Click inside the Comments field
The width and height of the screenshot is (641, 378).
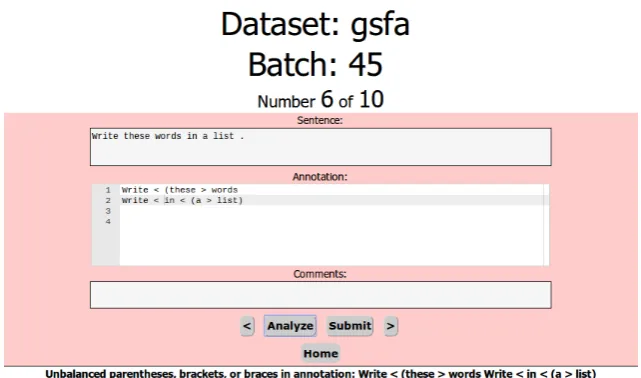click(320, 295)
